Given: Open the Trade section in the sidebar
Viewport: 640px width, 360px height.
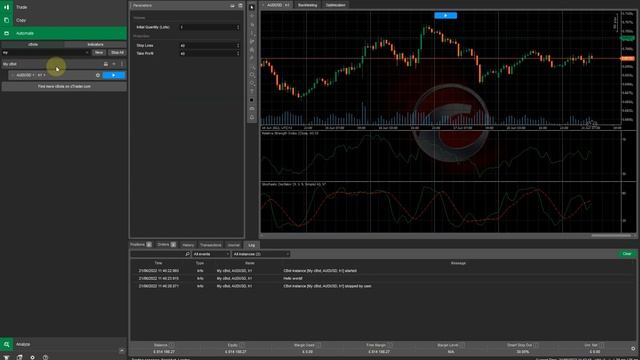Looking at the screenshot, I should (x=63, y=7).
